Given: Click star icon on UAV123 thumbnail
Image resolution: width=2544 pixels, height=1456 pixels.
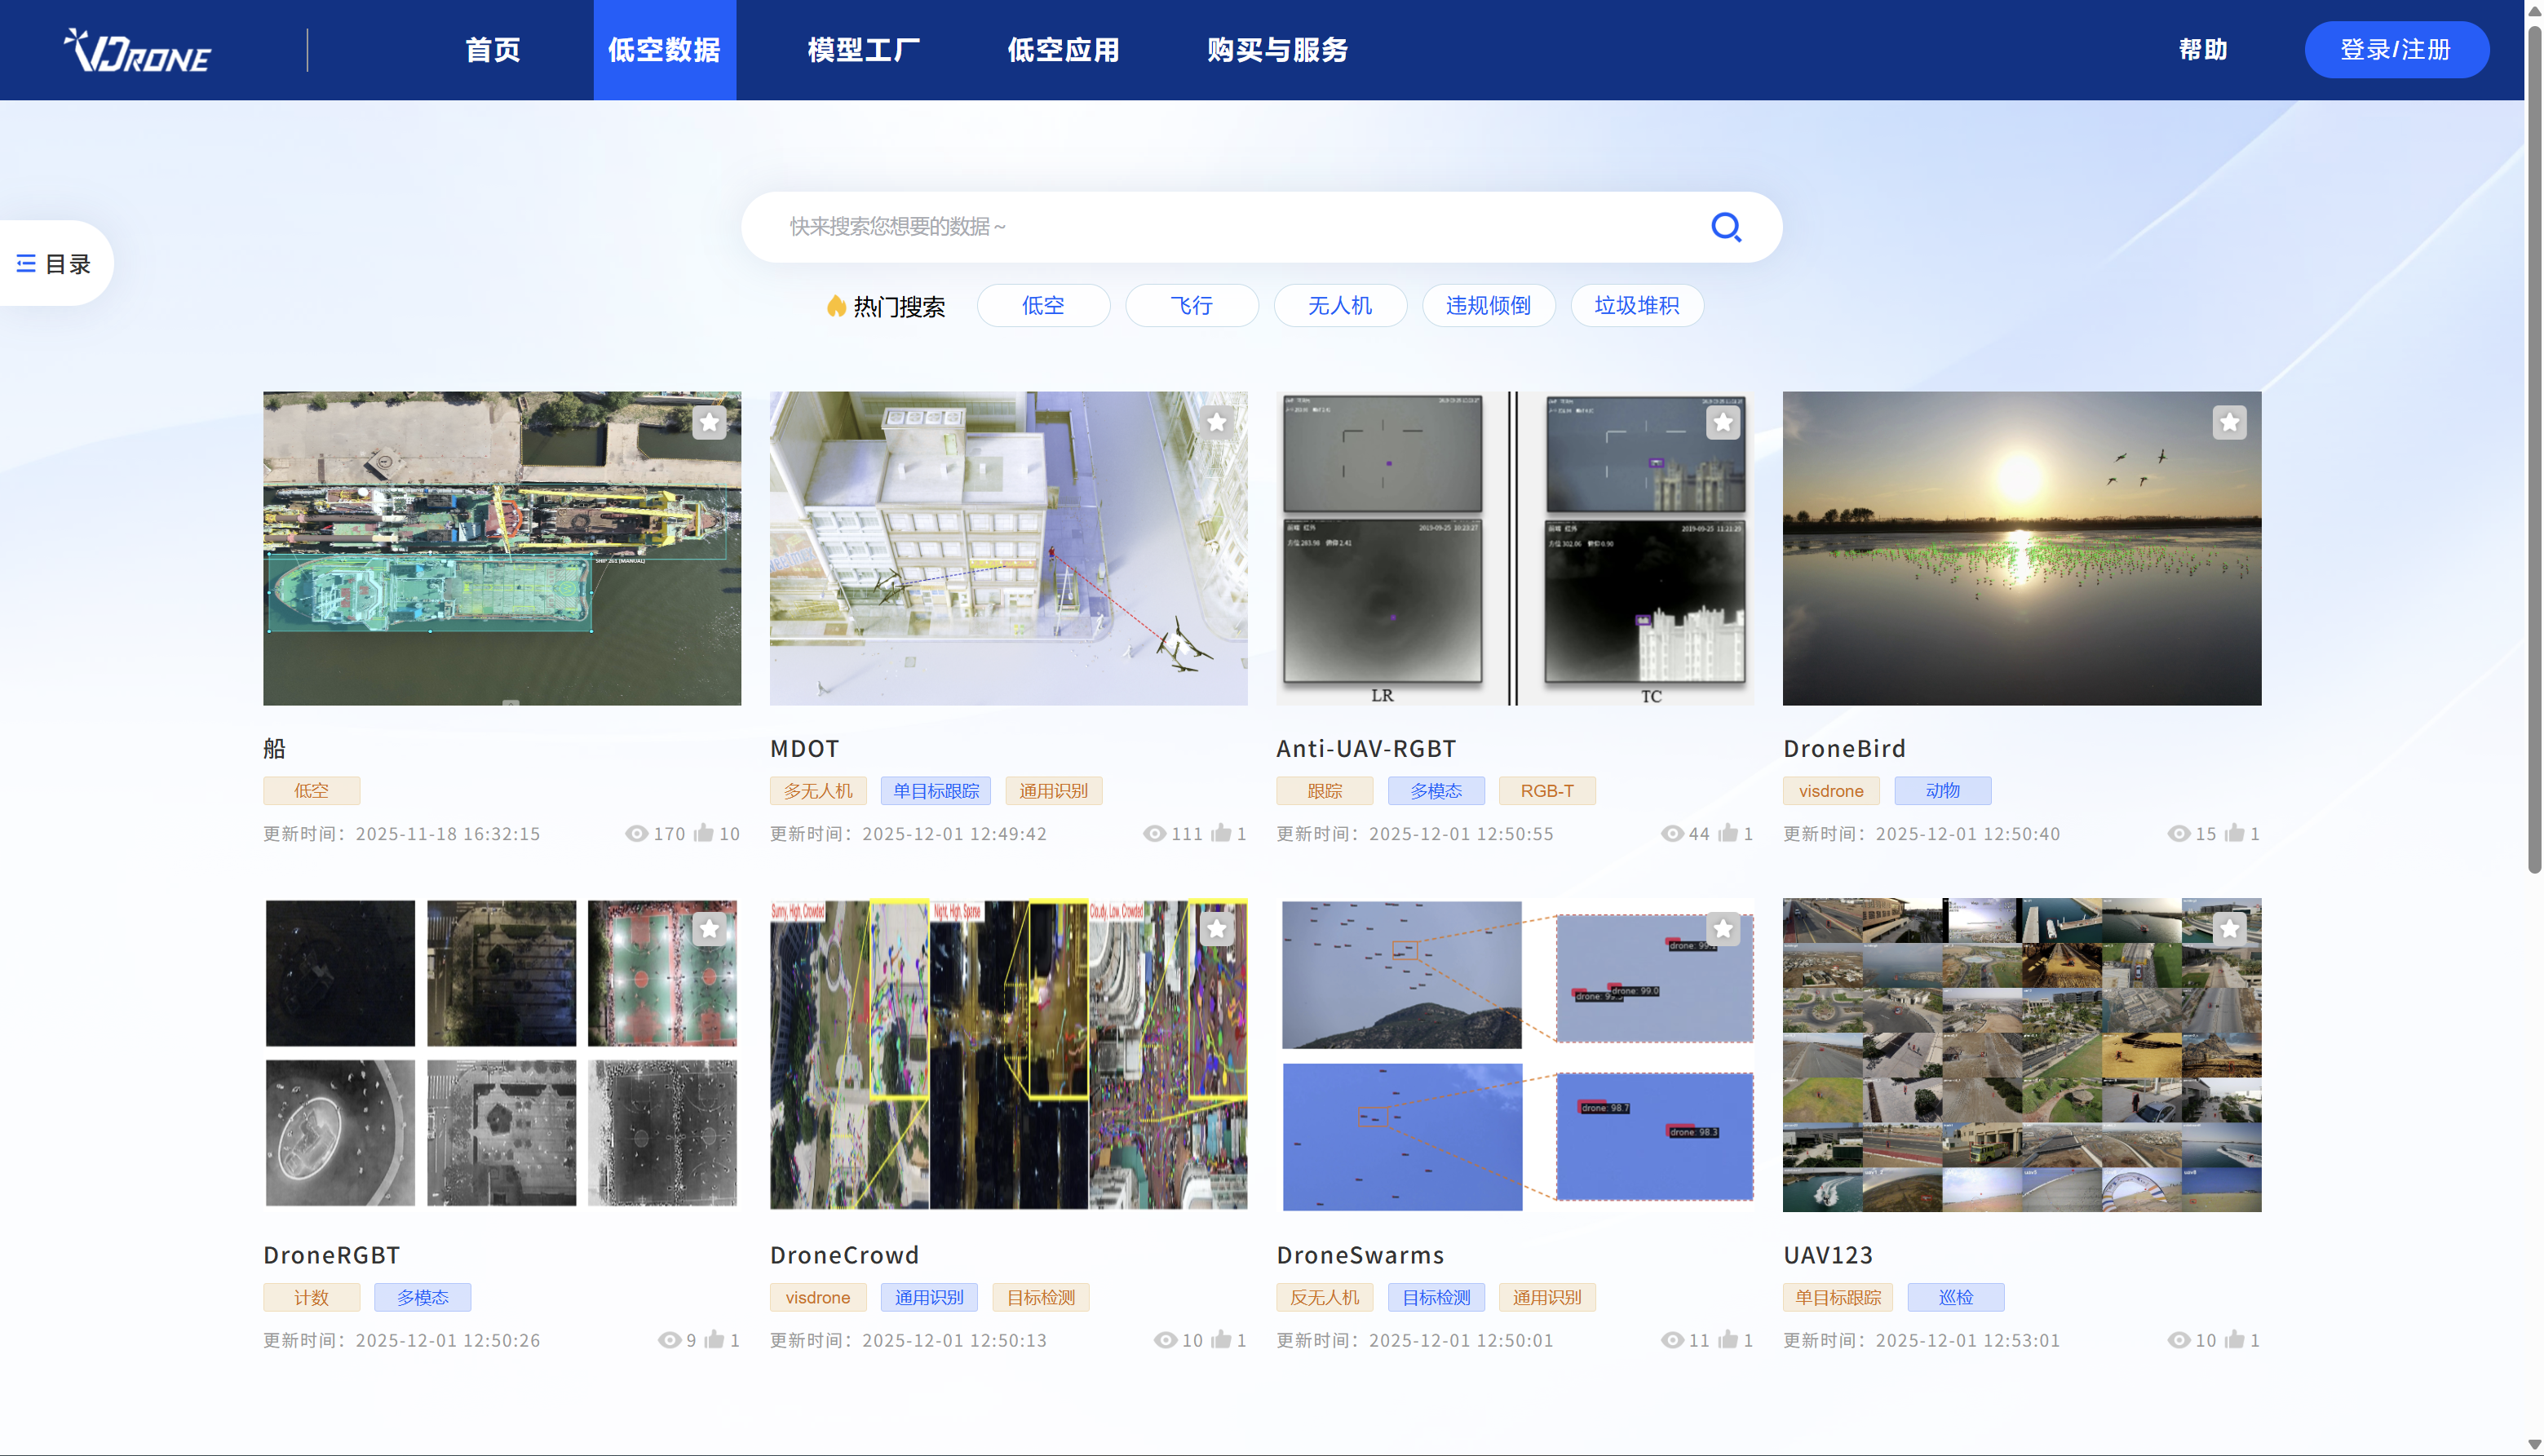Looking at the screenshot, I should pos(2229,929).
